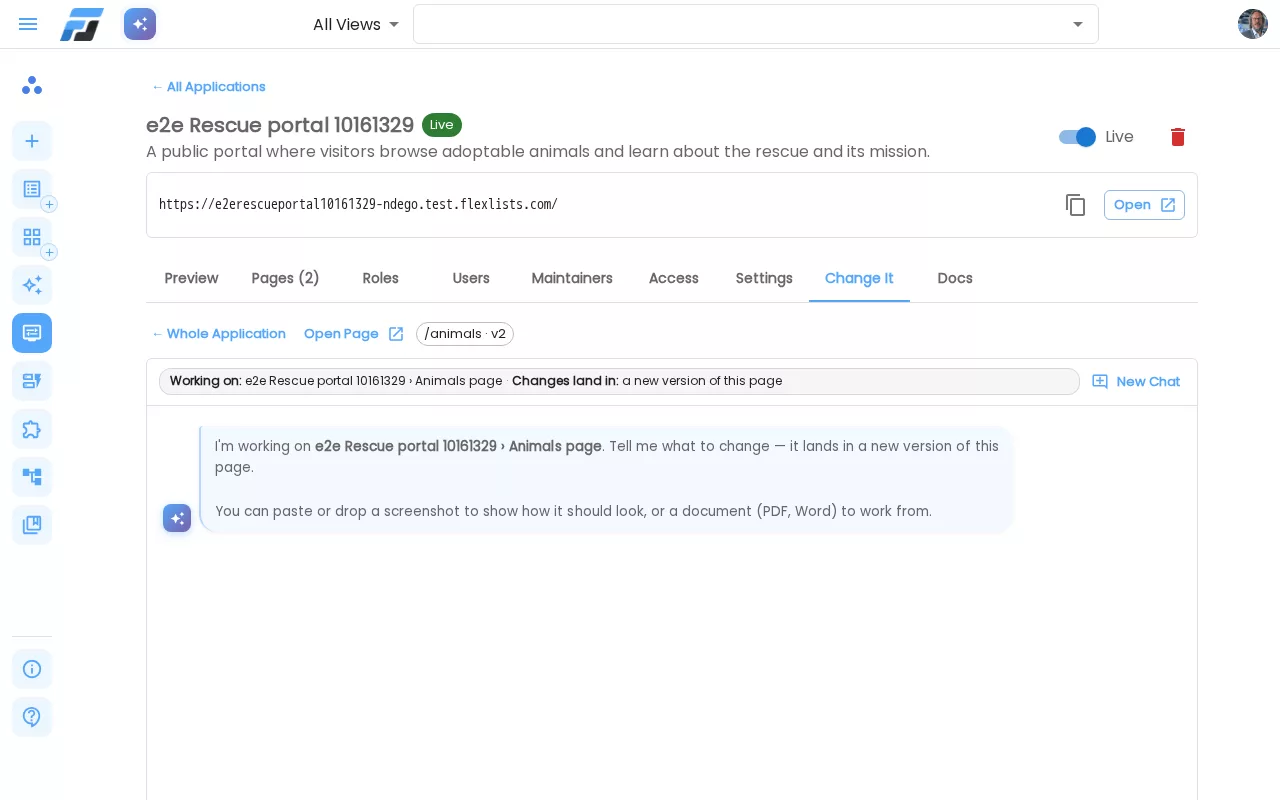Click the plus icon in the sidebar

click(32, 141)
